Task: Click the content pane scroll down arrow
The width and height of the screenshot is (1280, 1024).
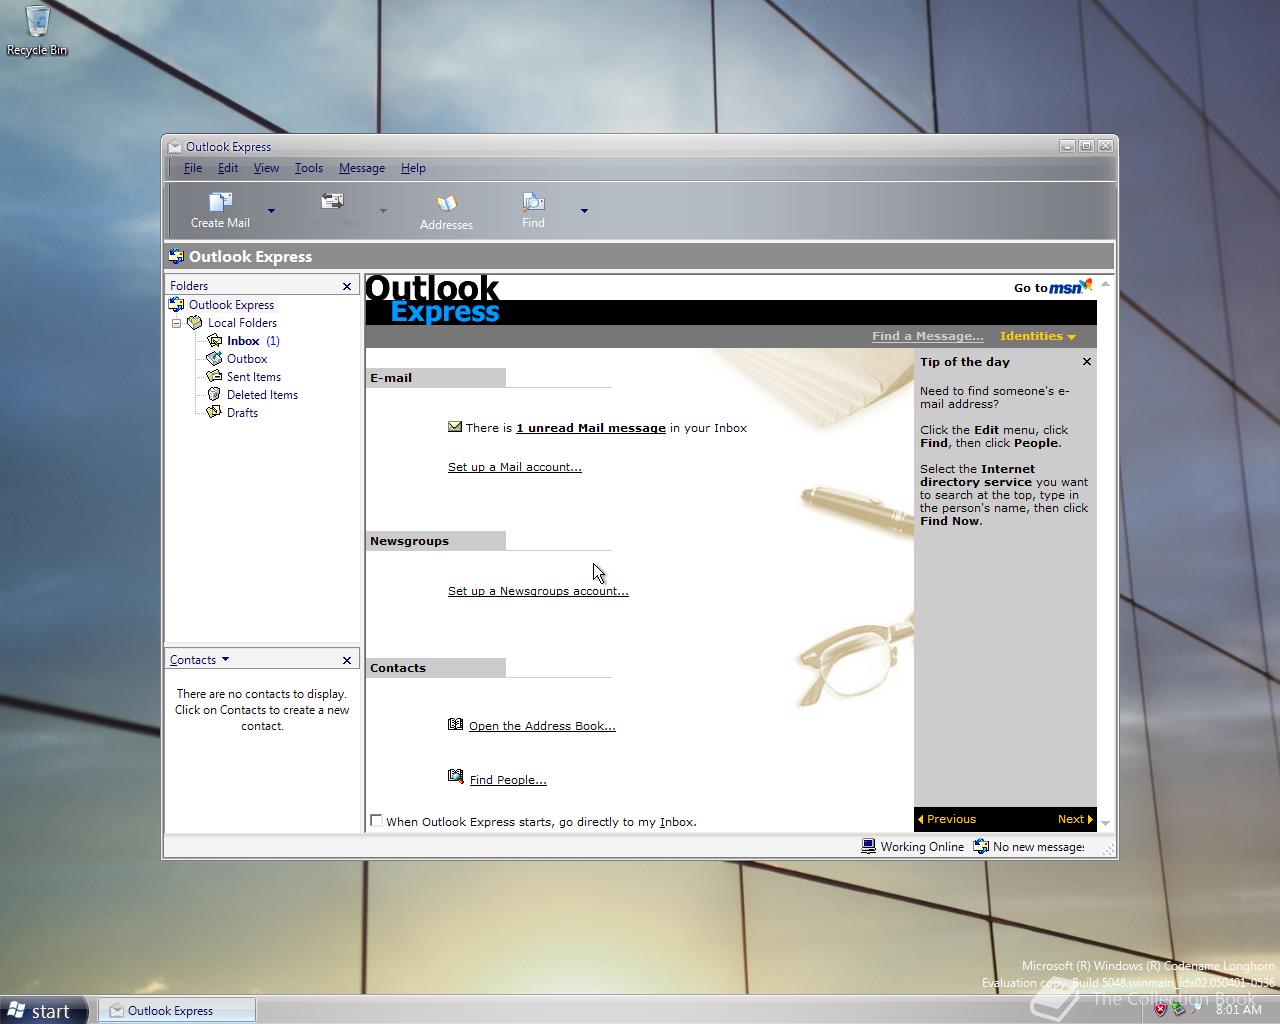Action: point(1105,822)
